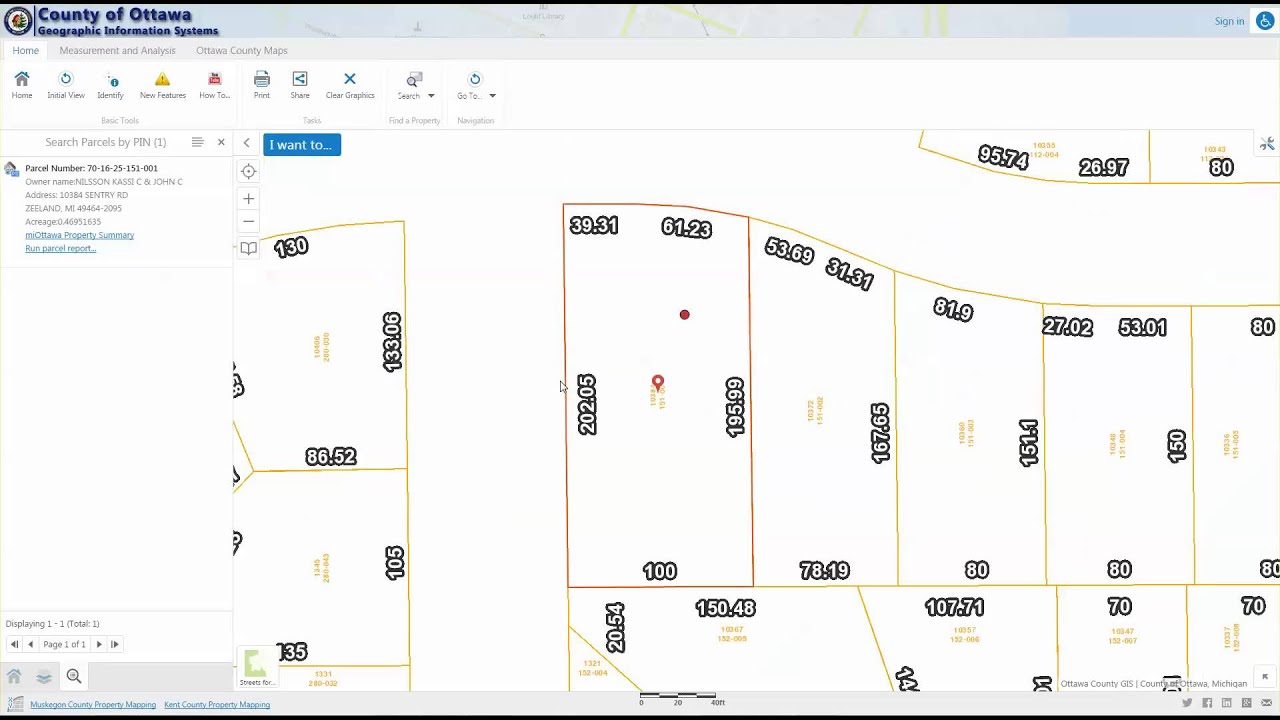Click the Print tool
1280x720 pixels.
click(262, 85)
